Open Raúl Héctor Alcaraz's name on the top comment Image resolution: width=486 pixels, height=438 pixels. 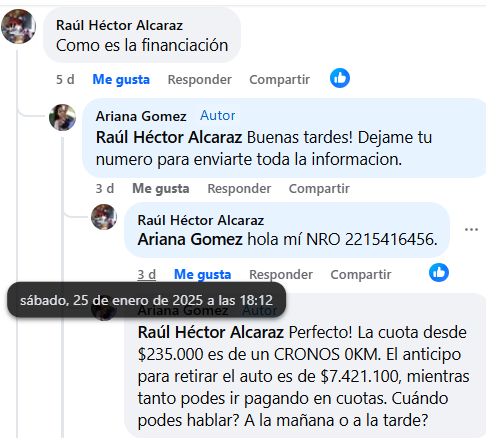tap(119, 25)
